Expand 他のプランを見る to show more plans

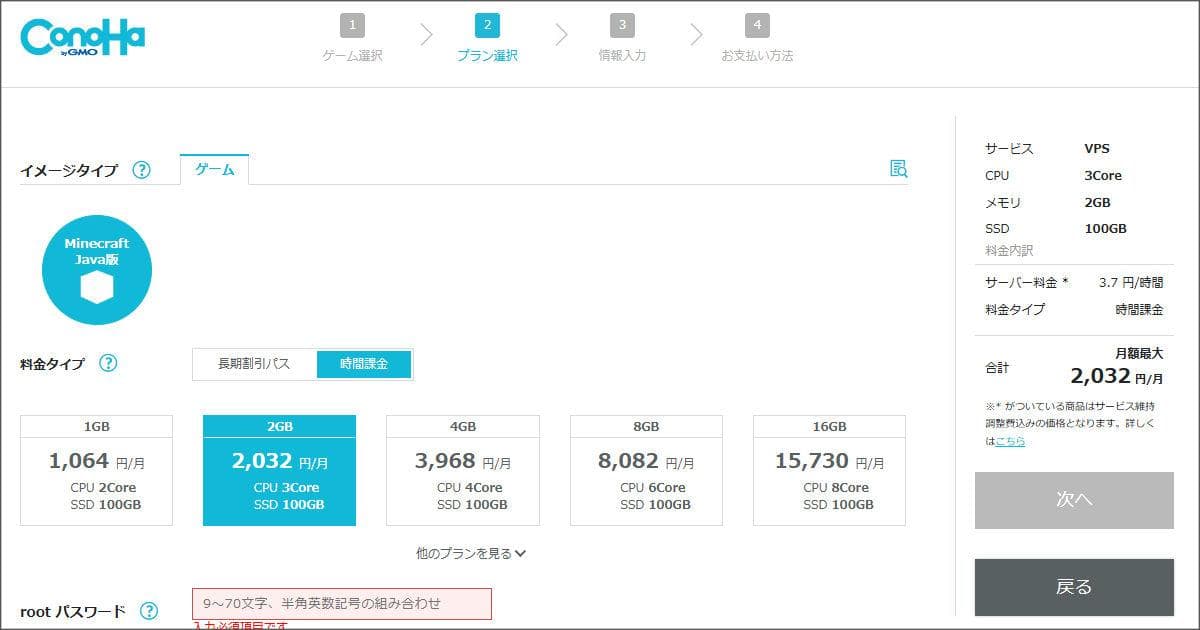click(471, 553)
